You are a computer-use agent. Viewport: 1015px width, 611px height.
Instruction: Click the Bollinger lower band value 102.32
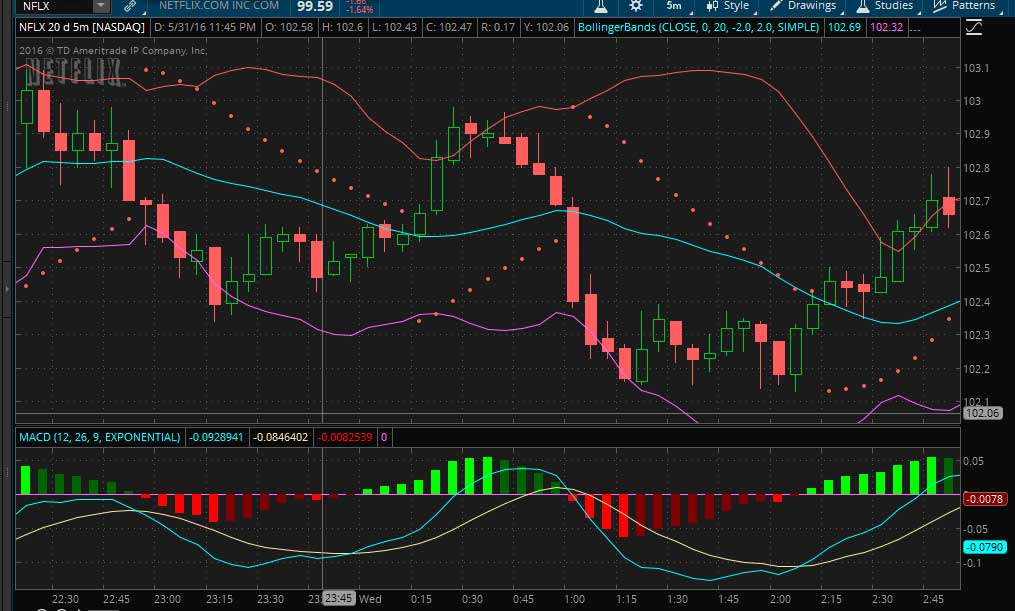click(x=886, y=27)
